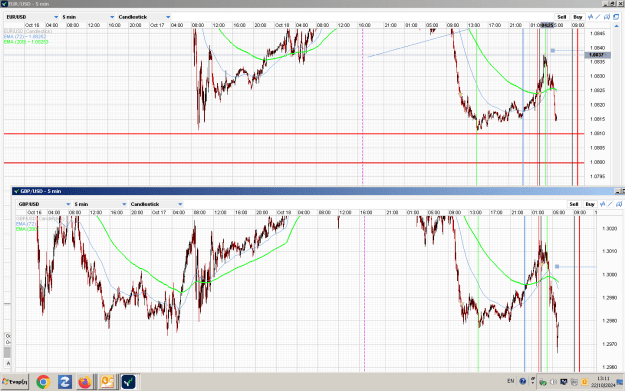Screen dimensions: 625x391
Task: Open the EUR/USD symbol dropdown
Action: coord(32,17)
